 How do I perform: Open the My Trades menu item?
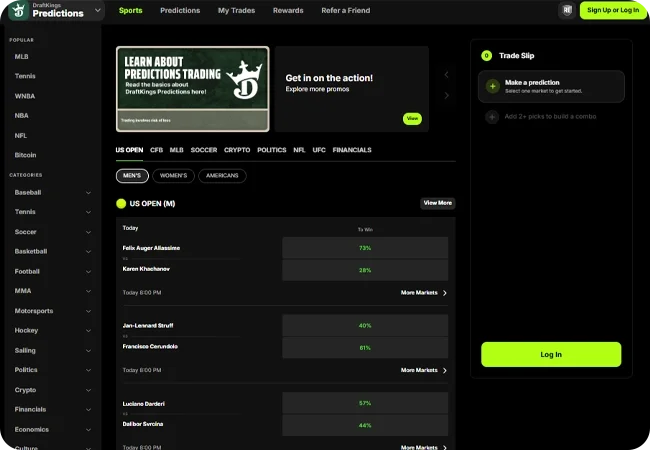(x=236, y=10)
